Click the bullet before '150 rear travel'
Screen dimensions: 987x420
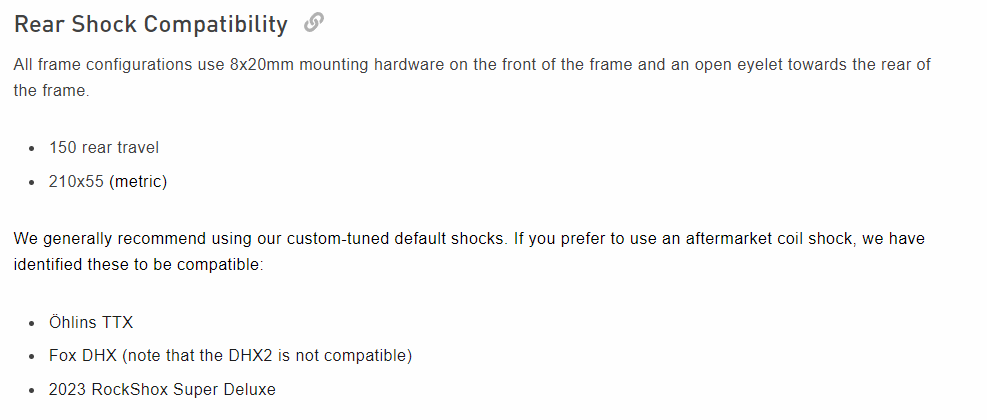32,149
